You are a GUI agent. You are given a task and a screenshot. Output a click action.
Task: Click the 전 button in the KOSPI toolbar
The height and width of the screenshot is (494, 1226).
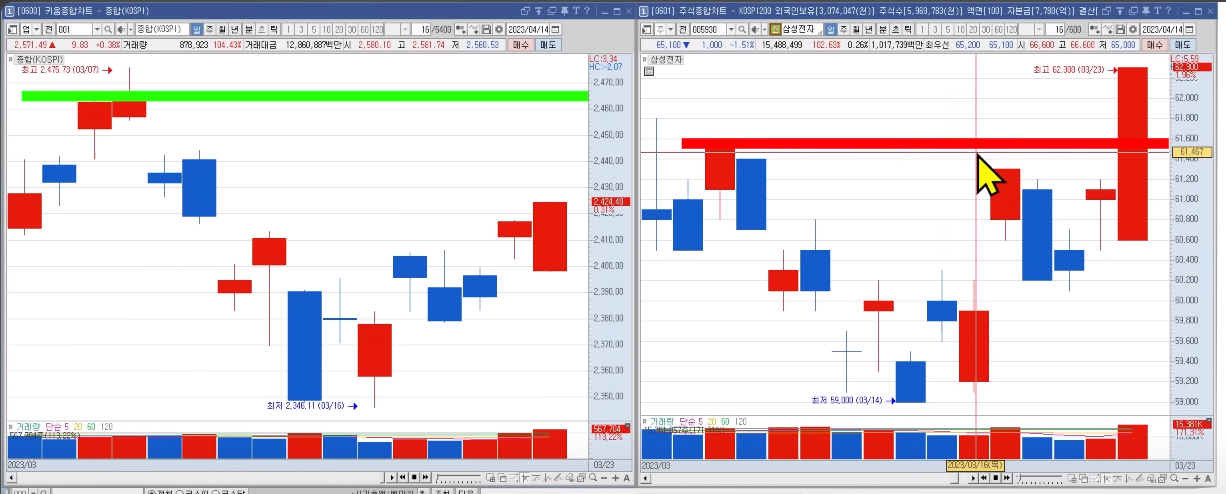coord(48,29)
